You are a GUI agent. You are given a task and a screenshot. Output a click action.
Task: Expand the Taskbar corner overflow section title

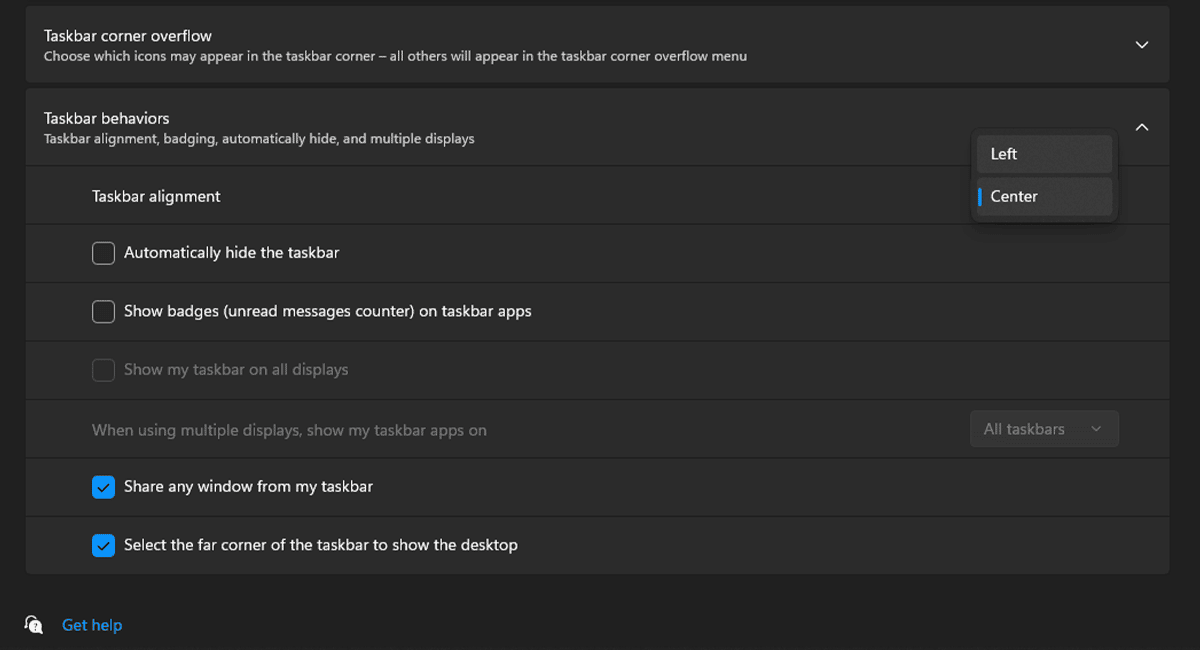click(128, 36)
